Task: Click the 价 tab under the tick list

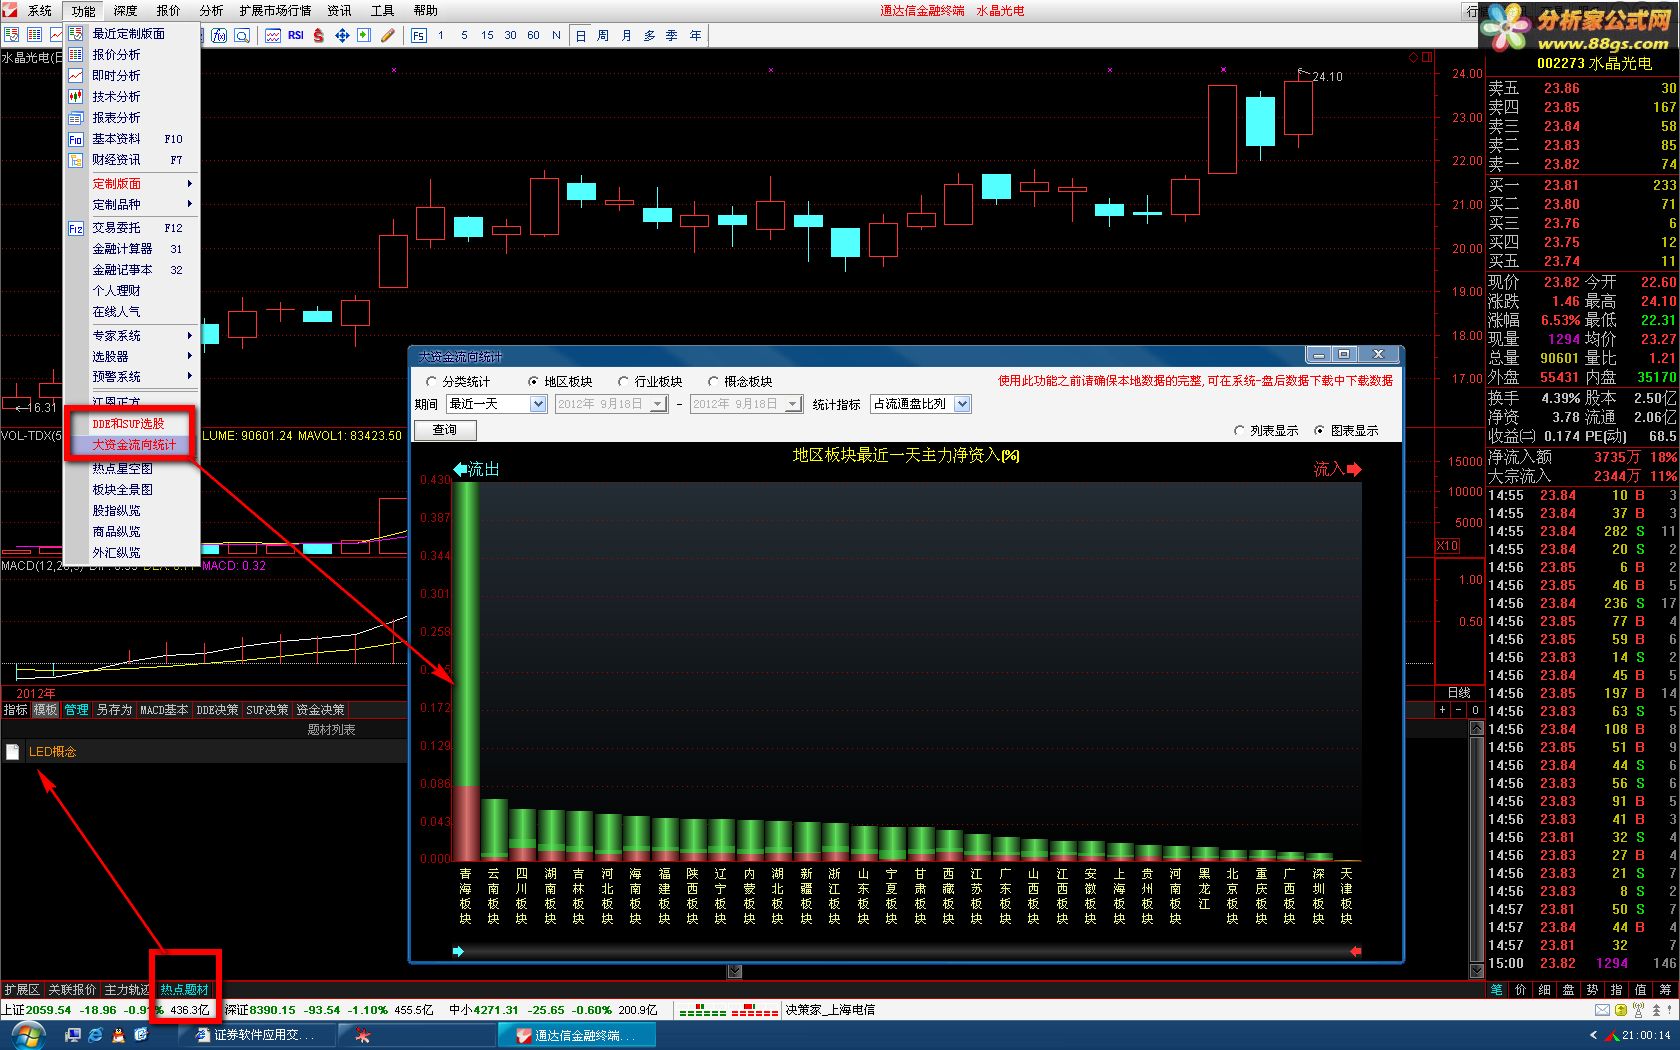Action: tap(1520, 989)
